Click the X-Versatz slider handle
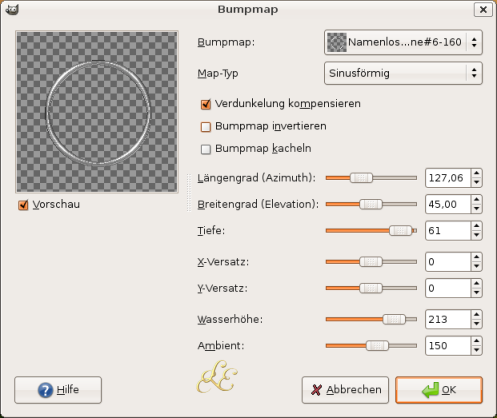 click(x=371, y=262)
